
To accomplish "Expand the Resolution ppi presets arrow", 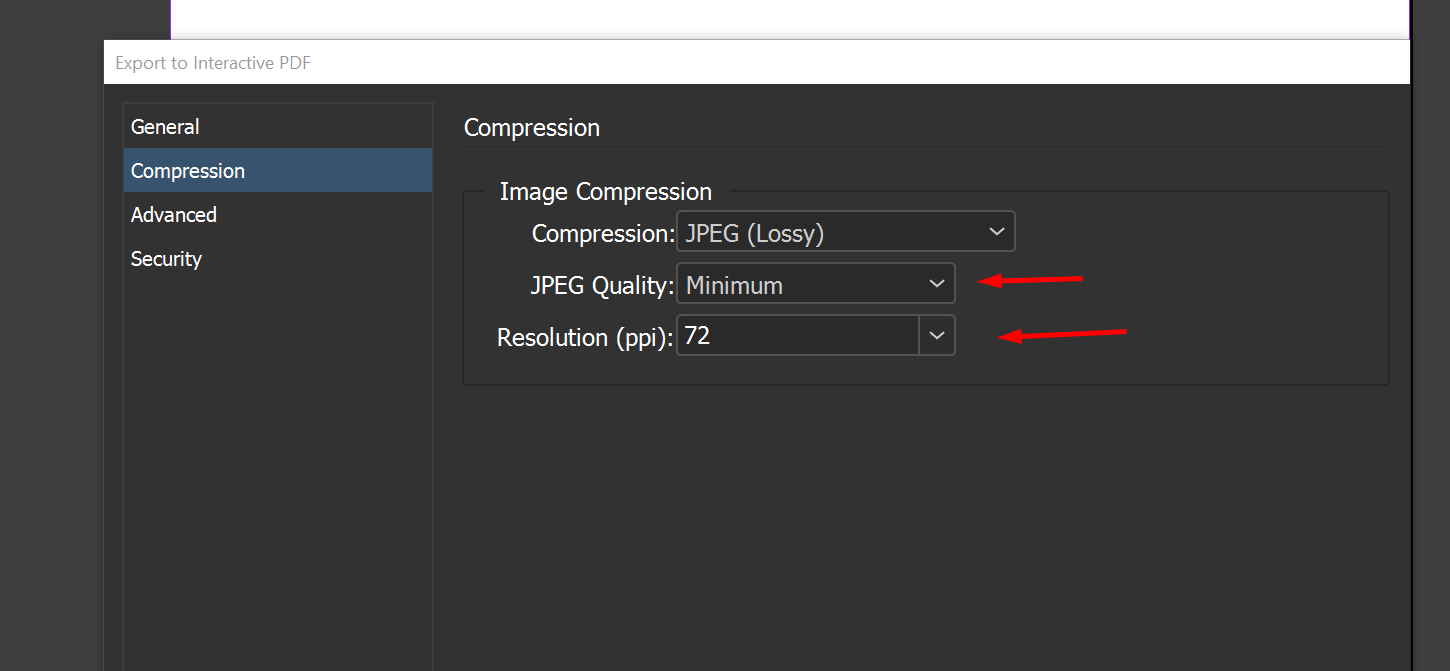I will pos(937,336).
